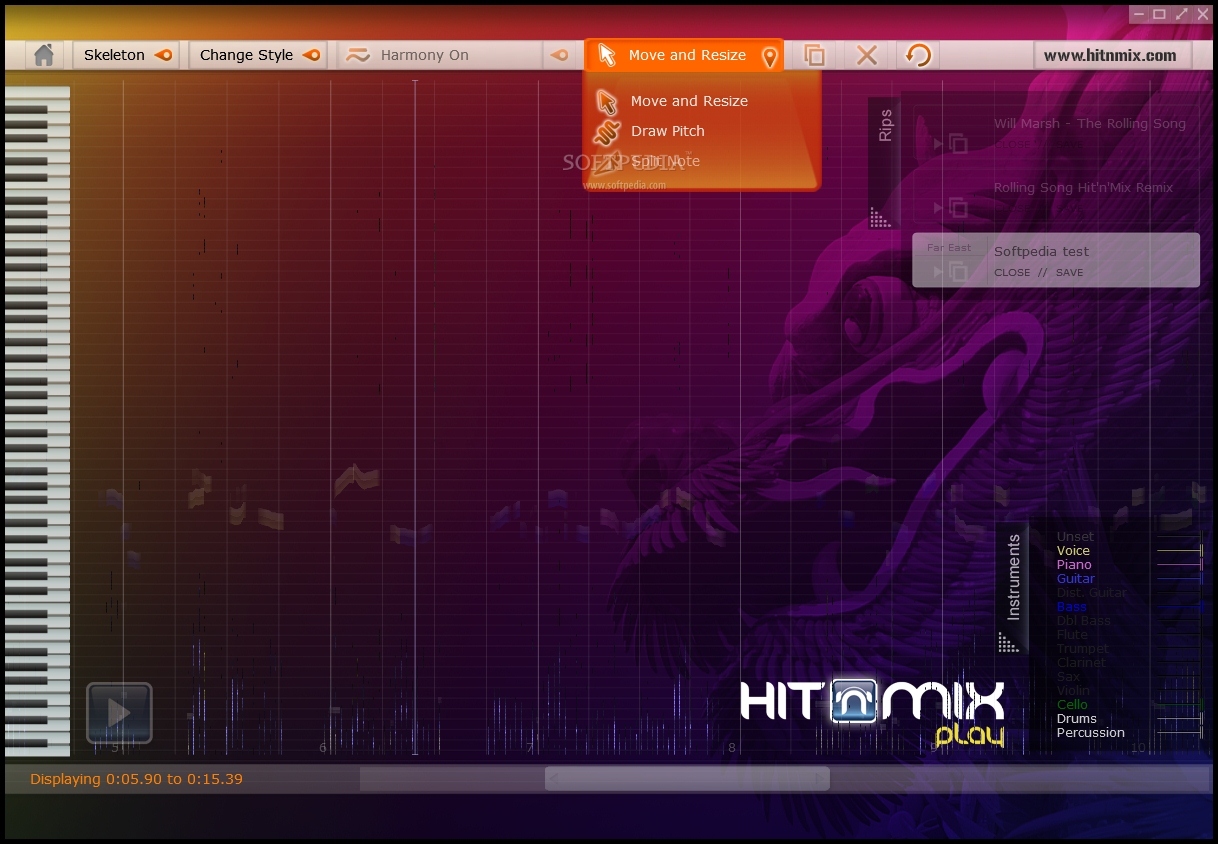The width and height of the screenshot is (1218, 844).
Task: Click the scrollbar right arrow
Action: pos(821,779)
